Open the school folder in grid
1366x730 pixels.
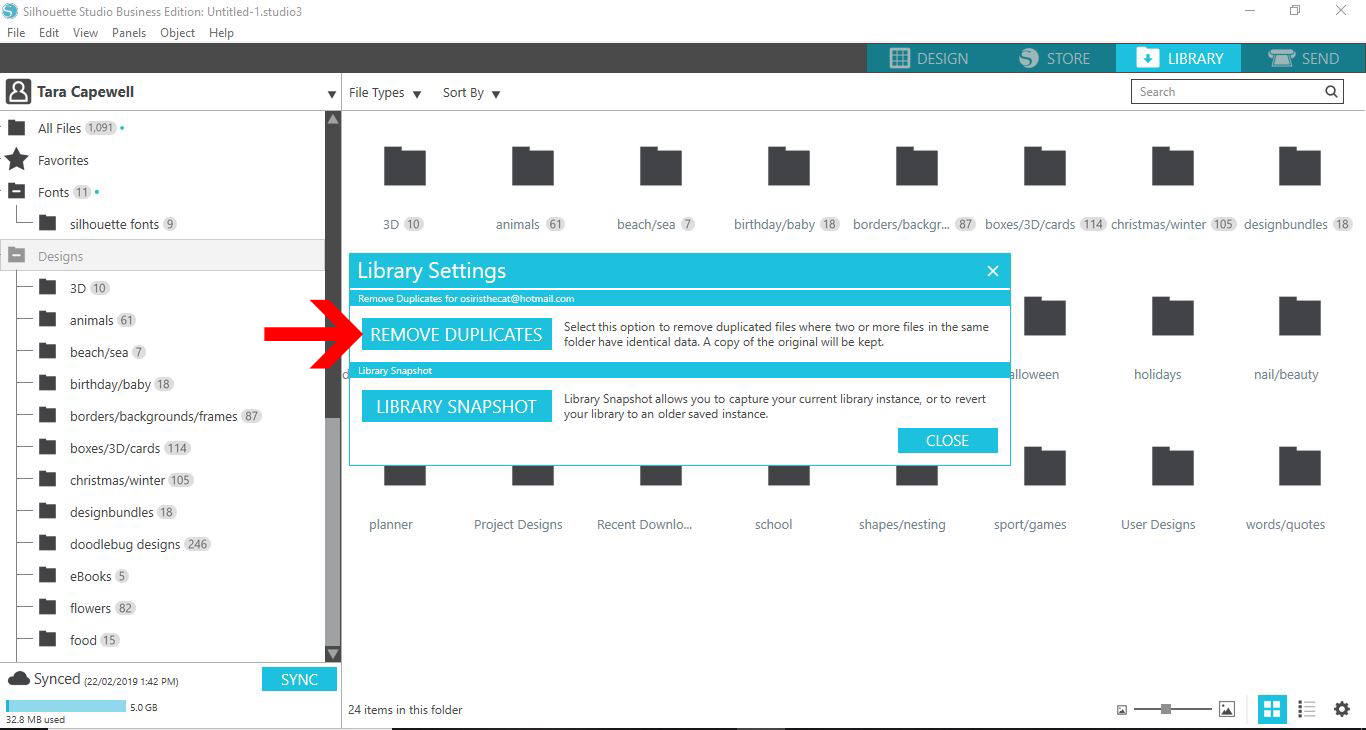[x=789, y=474]
